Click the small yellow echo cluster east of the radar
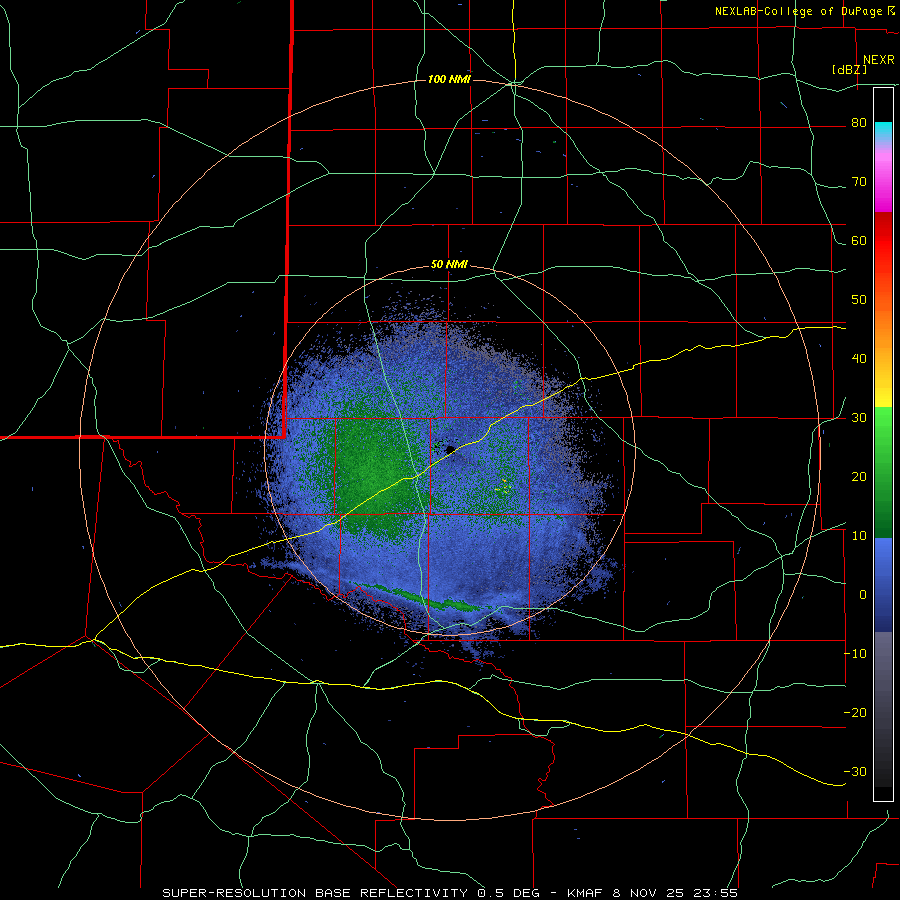900x900 pixels. click(x=503, y=487)
